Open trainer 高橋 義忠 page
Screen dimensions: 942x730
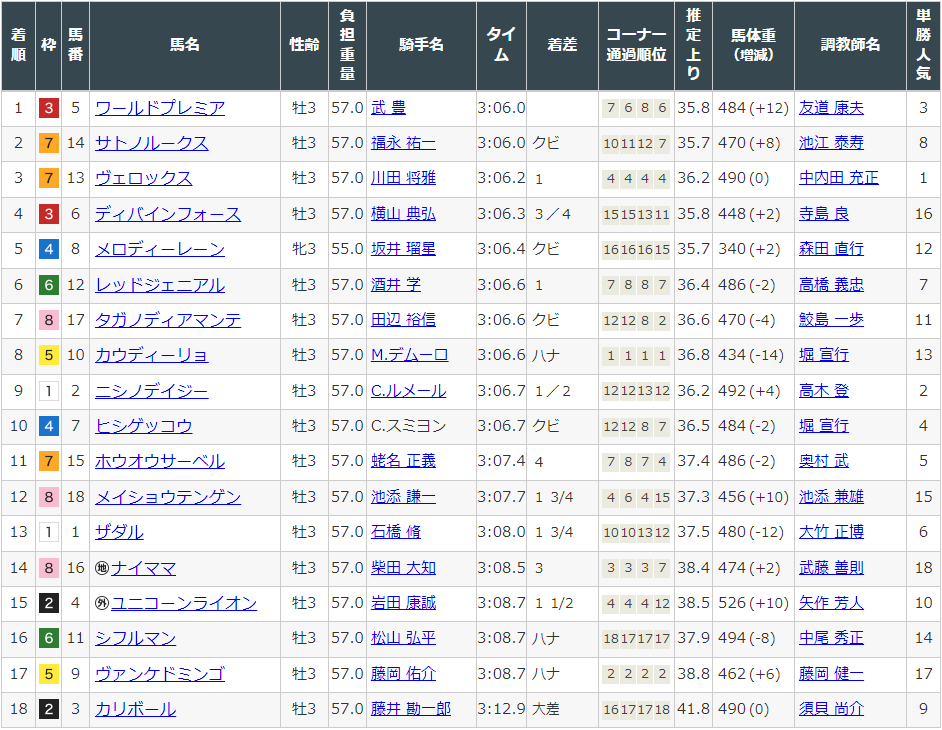click(831, 285)
